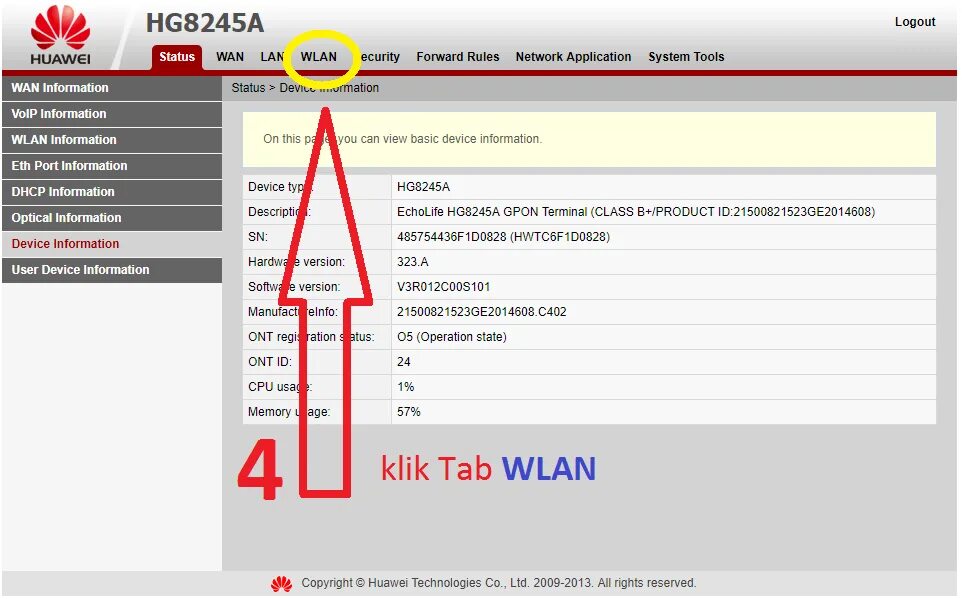Click the O5 (Operation state) value
The width and height of the screenshot is (962, 599).
[452, 337]
